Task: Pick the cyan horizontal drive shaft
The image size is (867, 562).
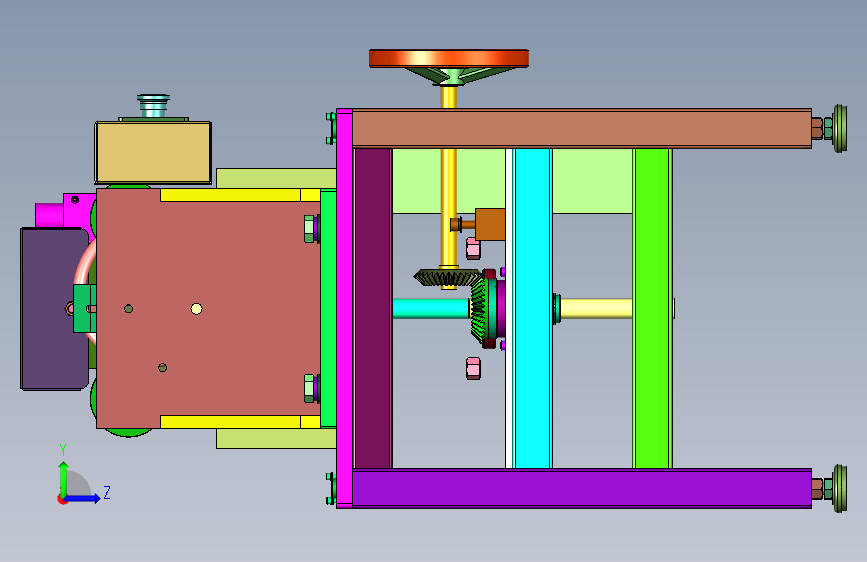Action: click(x=431, y=308)
